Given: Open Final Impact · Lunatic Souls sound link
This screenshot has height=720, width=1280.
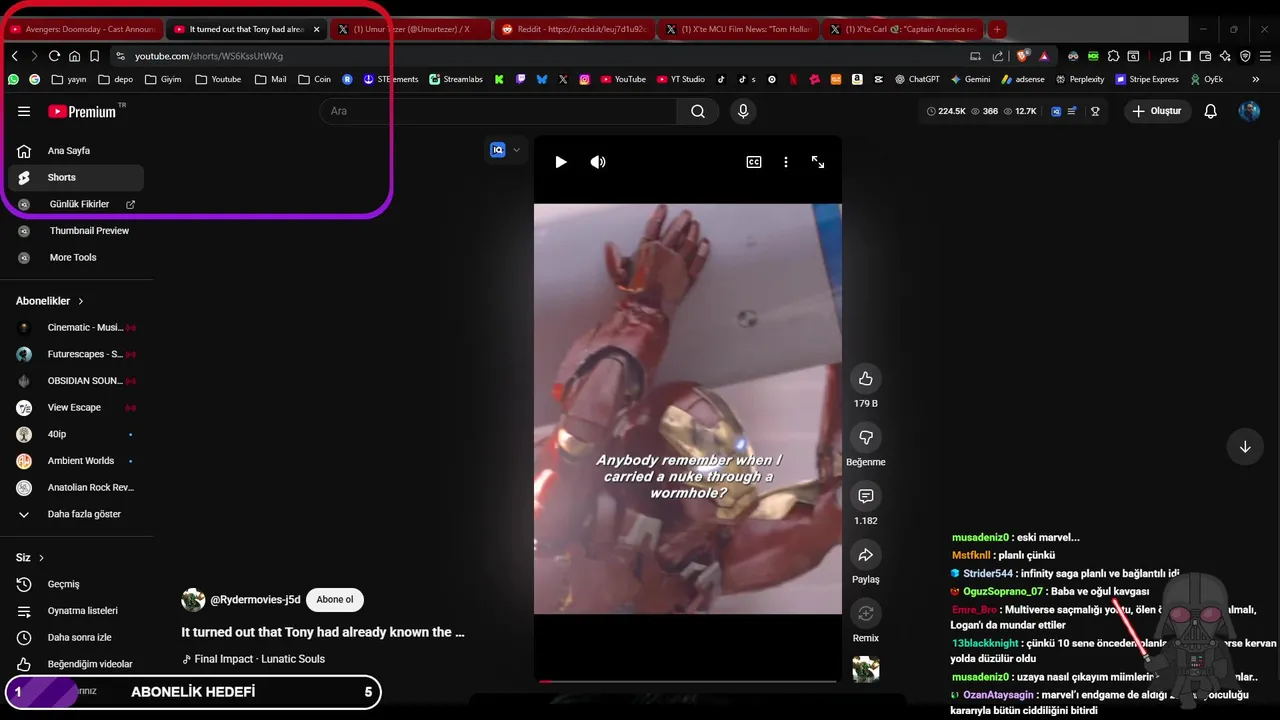Looking at the screenshot, I should click(x=260, y=659).
